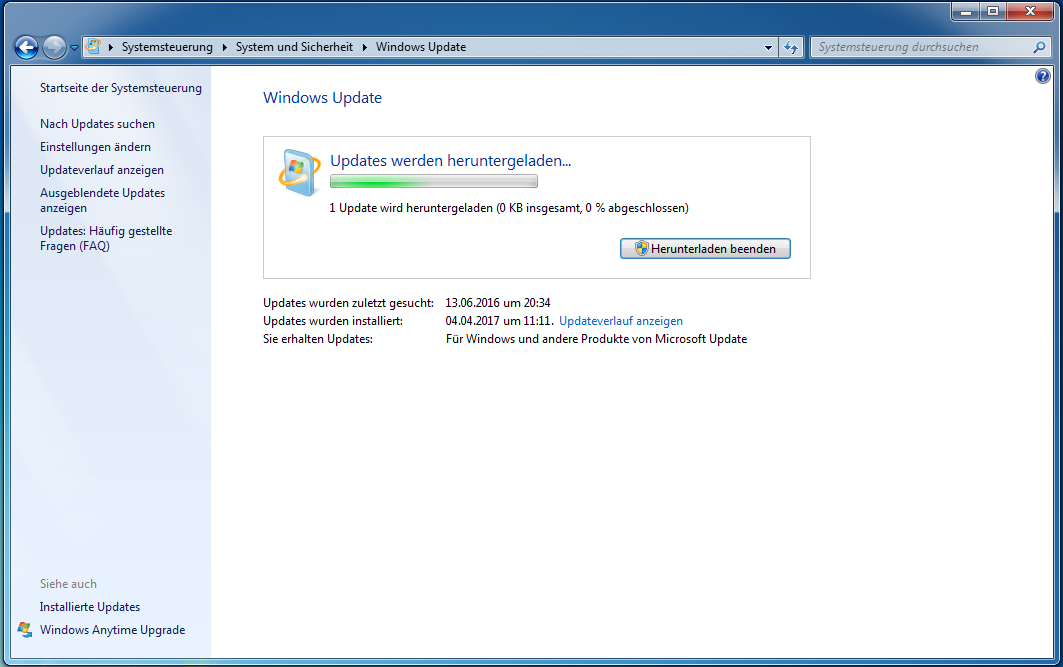Open address bar history dropdown
The height and width of the screenshot is (667, 1063).
(x=768, y=47)
